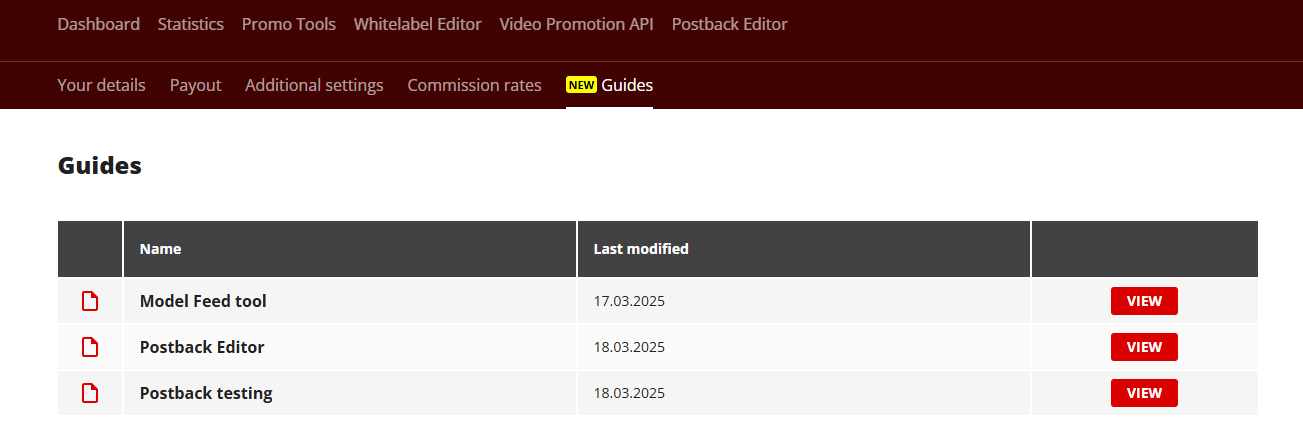The image size is (1303, 430).
Task: Go to the Statistics page
Action: (191, 24)
